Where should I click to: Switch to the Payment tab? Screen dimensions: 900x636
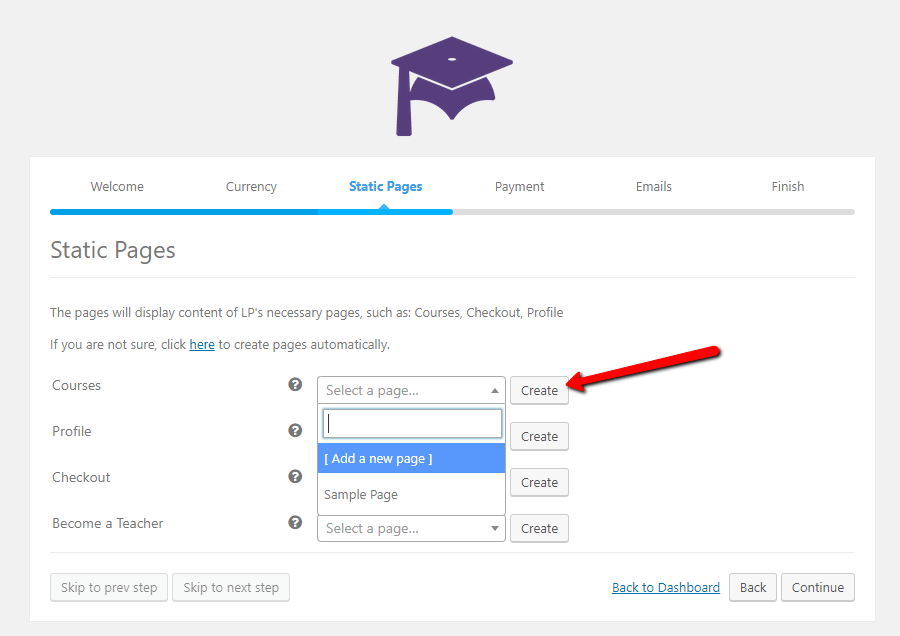coord(519,186)
